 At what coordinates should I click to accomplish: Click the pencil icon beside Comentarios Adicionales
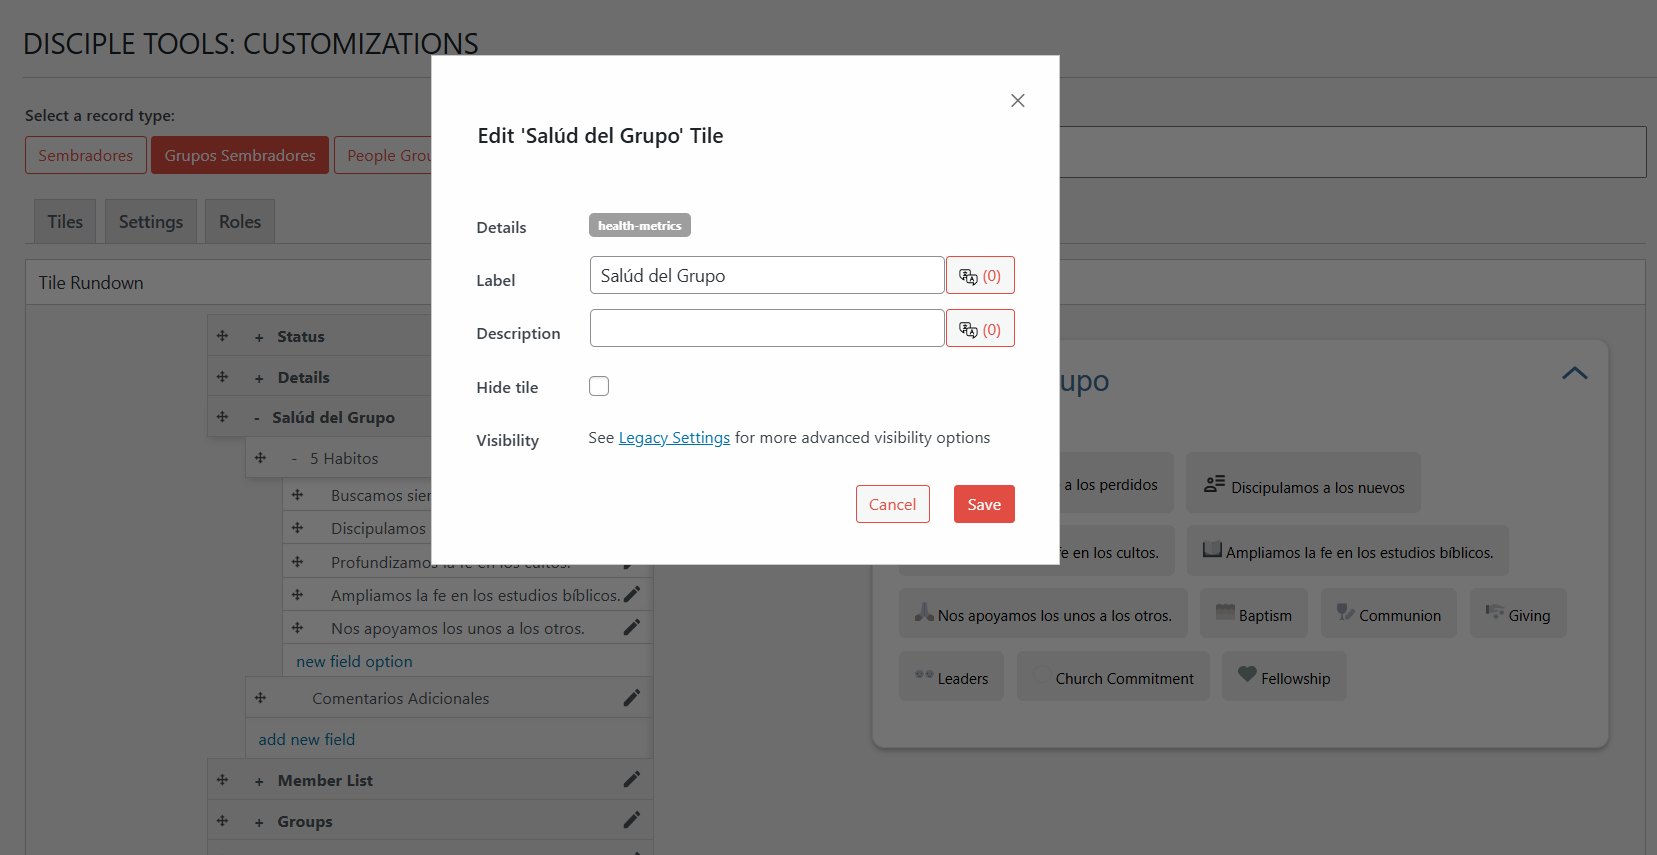(631, 698)
